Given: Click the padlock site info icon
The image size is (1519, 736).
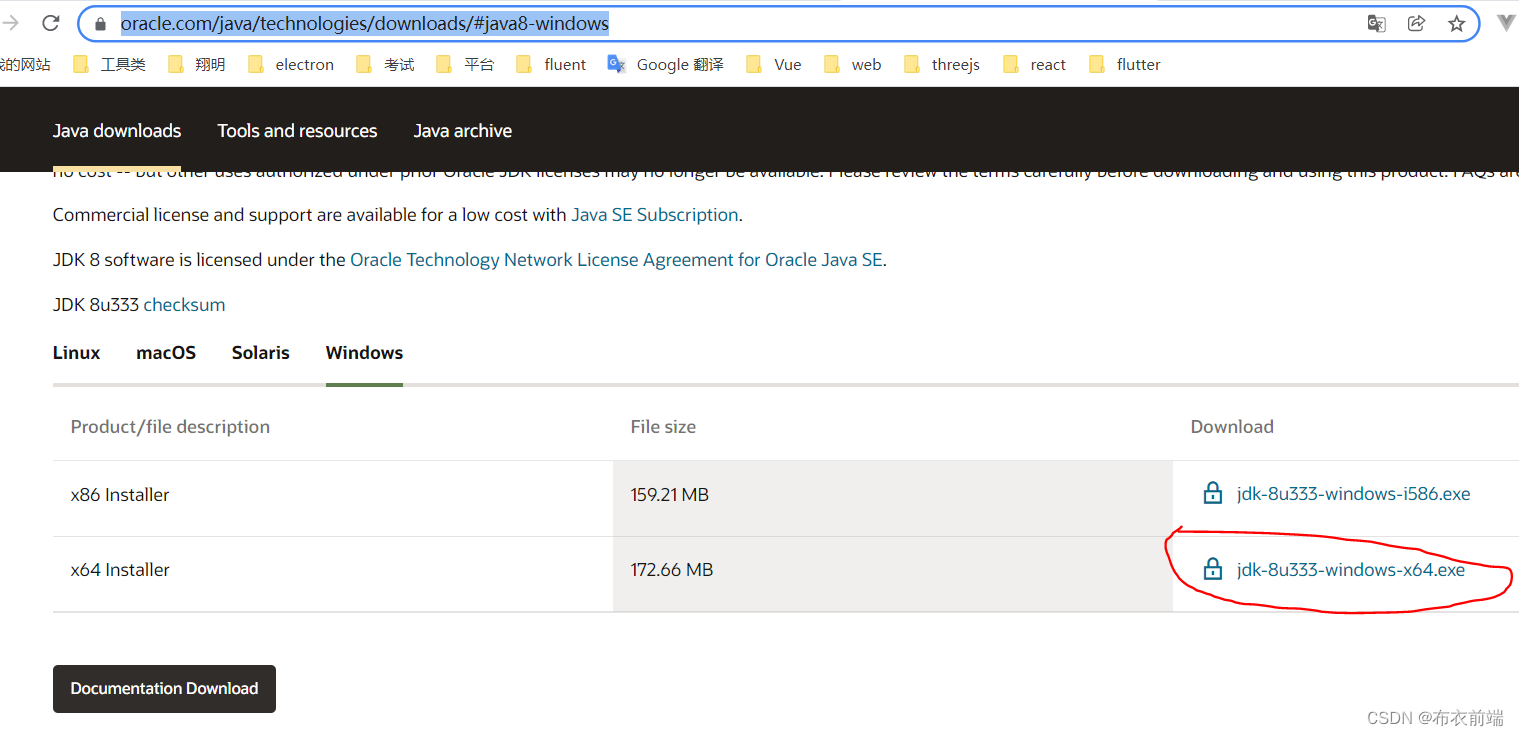Looking at the screenshot, I should pos(99,24).
